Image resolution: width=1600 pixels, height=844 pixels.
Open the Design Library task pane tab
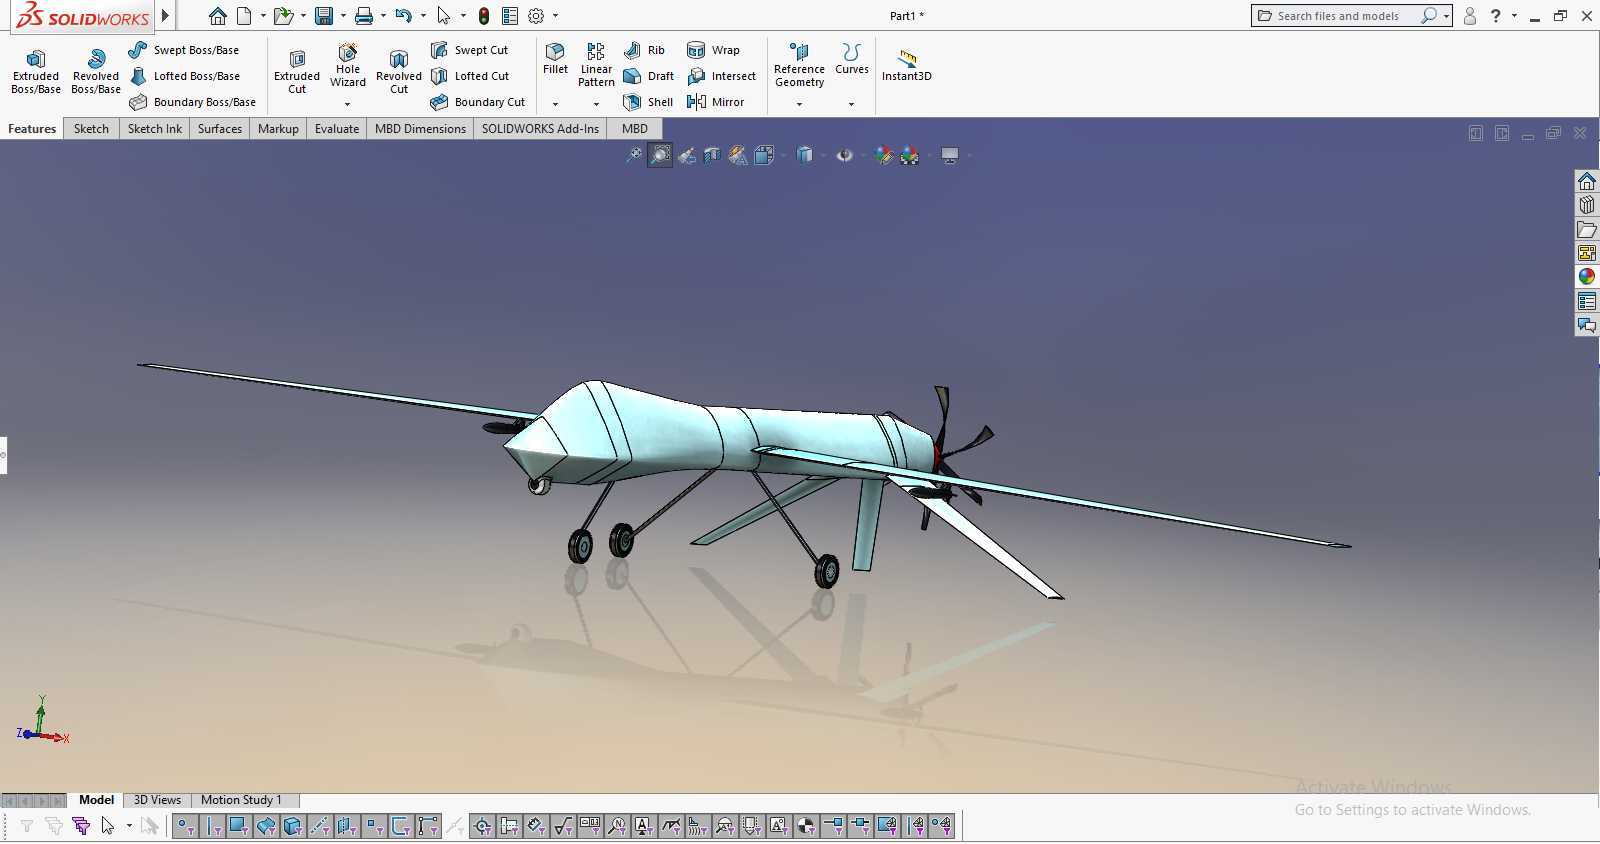tap(1587, 205)
